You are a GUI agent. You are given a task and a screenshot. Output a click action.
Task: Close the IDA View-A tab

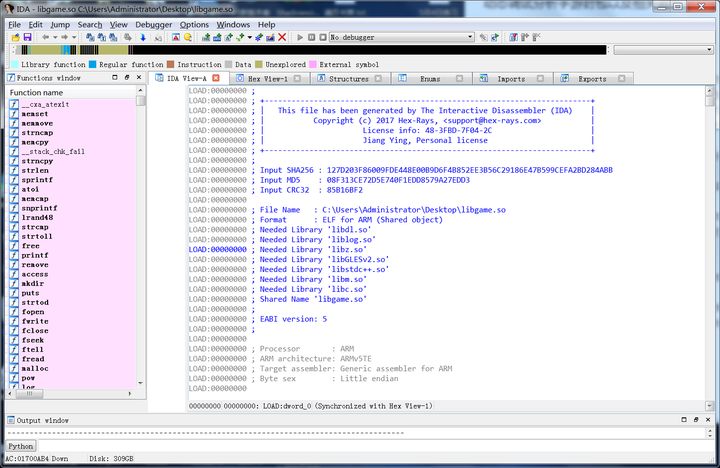[216, 78]
